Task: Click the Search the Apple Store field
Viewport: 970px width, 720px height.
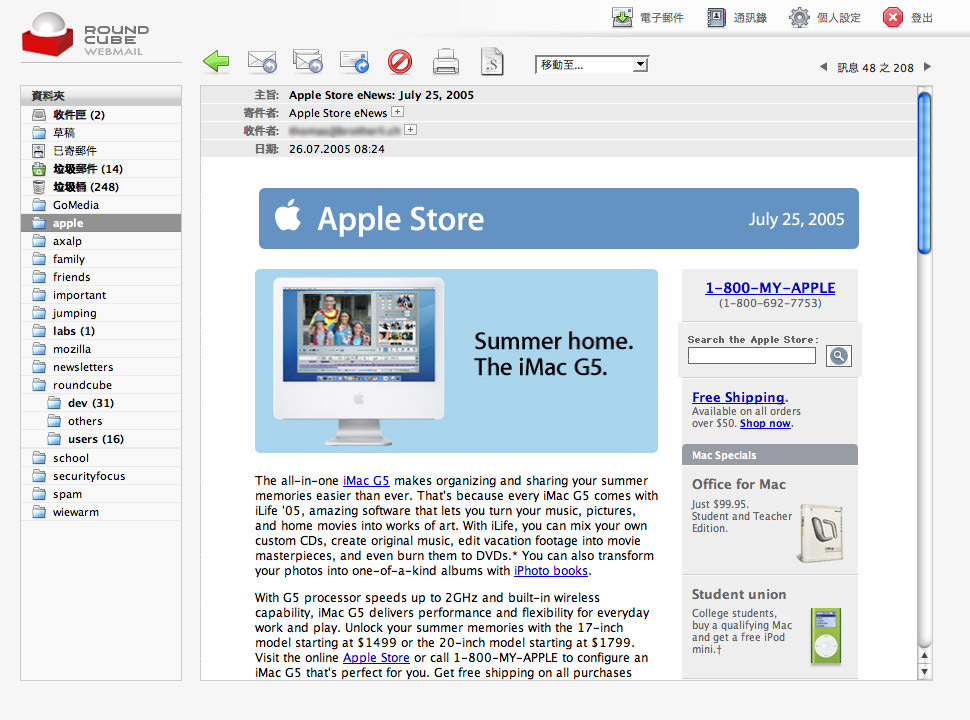Action: tap(752, 356)
